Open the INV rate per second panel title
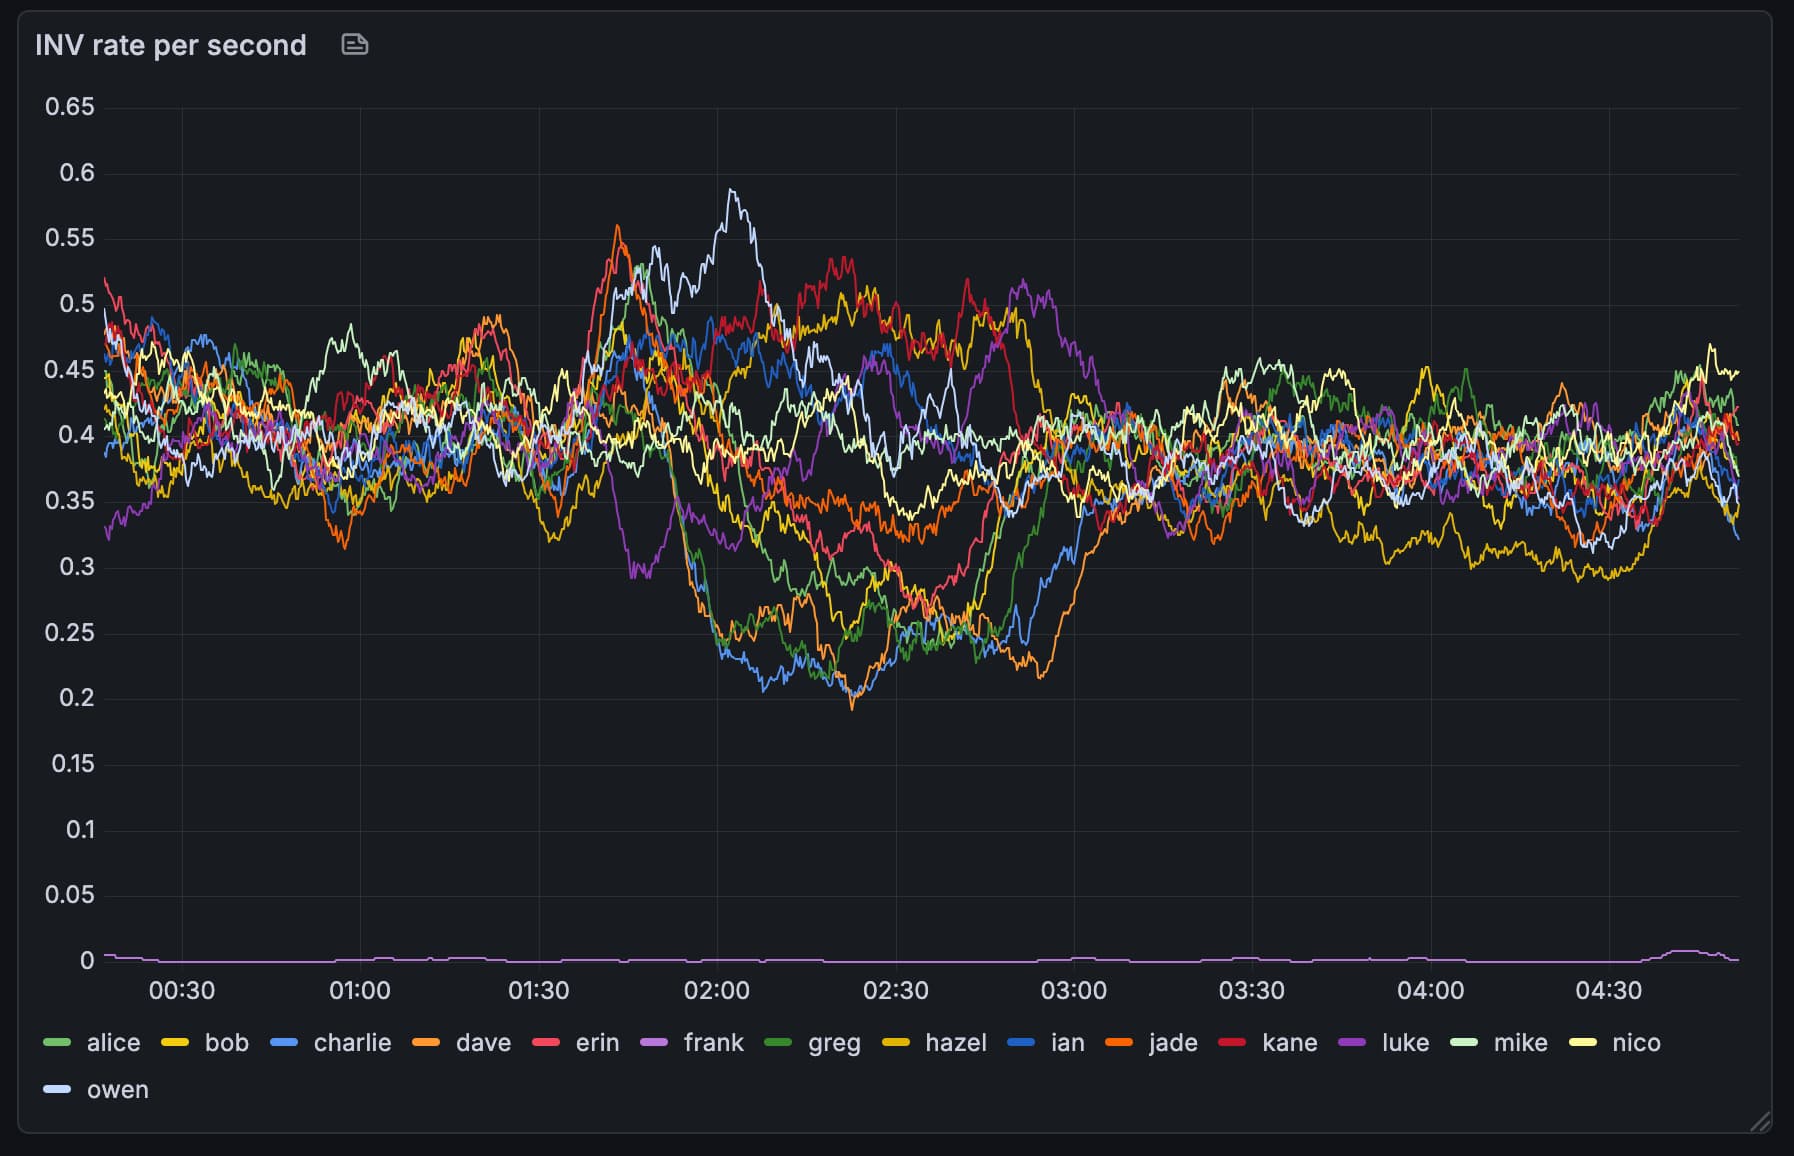1794x1156 pixels. click(x=170, y=45)
